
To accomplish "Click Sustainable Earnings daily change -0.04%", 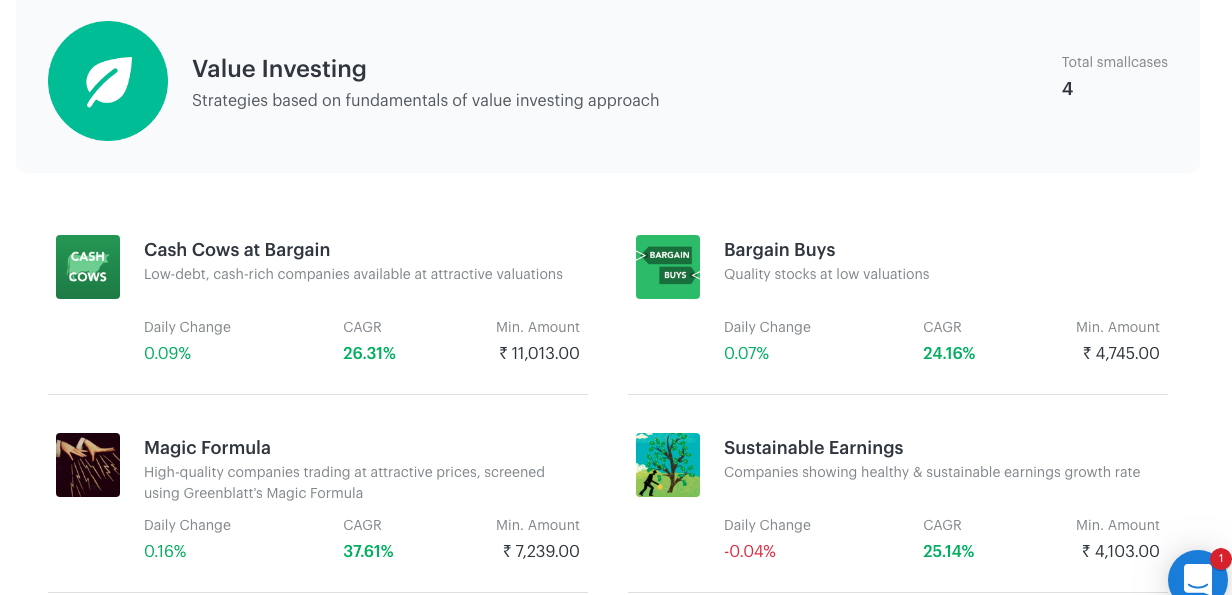I will [x=750, y=551].
